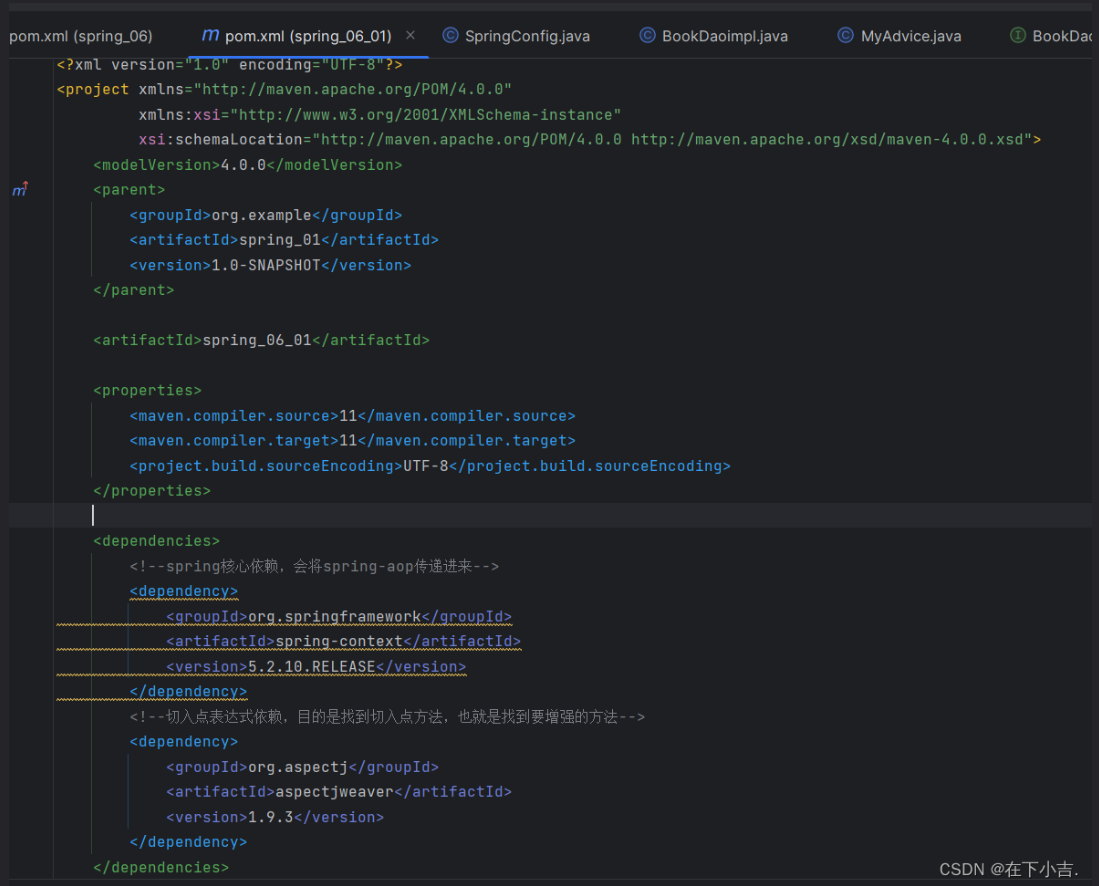The image size is (1099, 886).
Task: Click Maven parent gutter icon beside <parent>
Action: pyautogui.click(x=20, y=189)
